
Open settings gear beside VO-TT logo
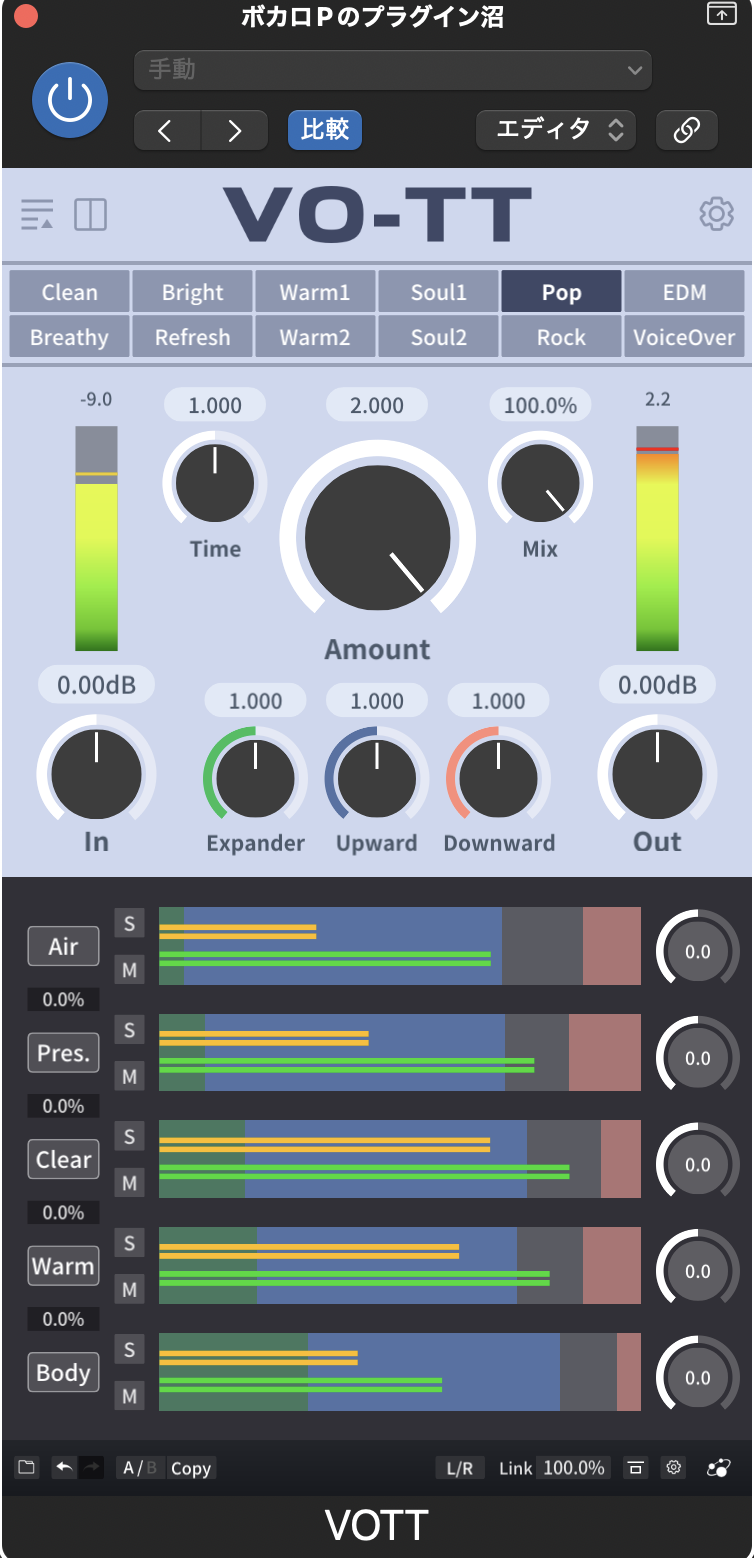pos(716,214)
